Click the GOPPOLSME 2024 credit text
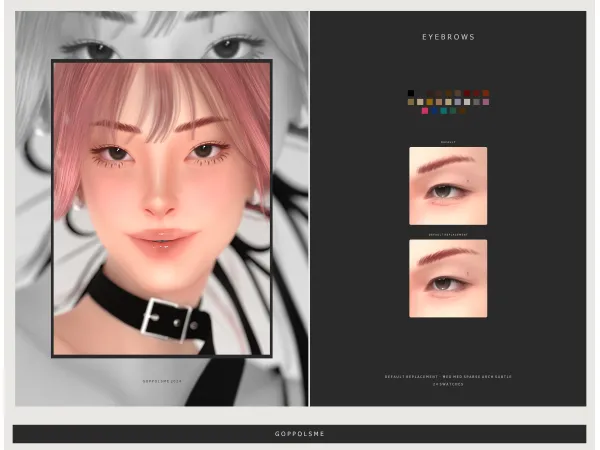 (162, 382)
